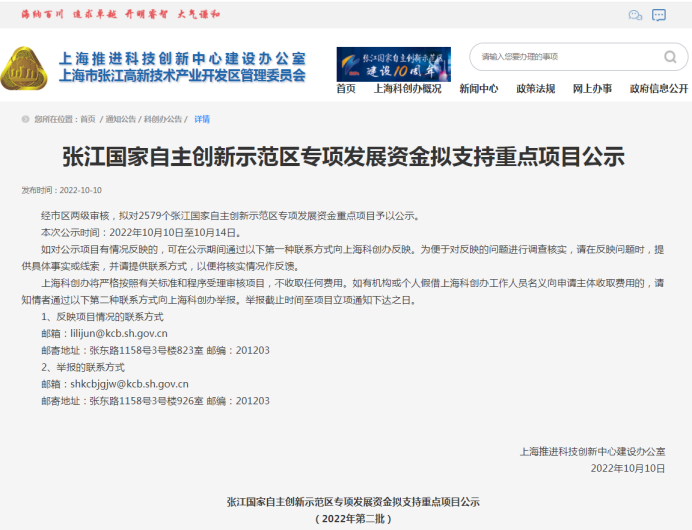Click the 科创办公告 breadcrumb link

(163, 119)
